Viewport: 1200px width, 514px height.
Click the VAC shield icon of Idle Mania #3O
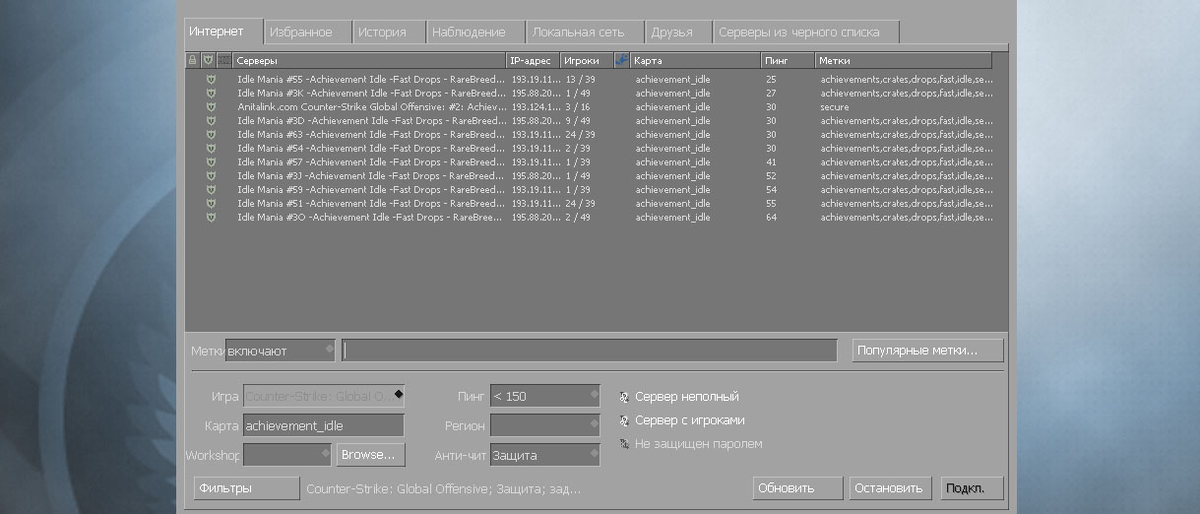click(211, 217)
